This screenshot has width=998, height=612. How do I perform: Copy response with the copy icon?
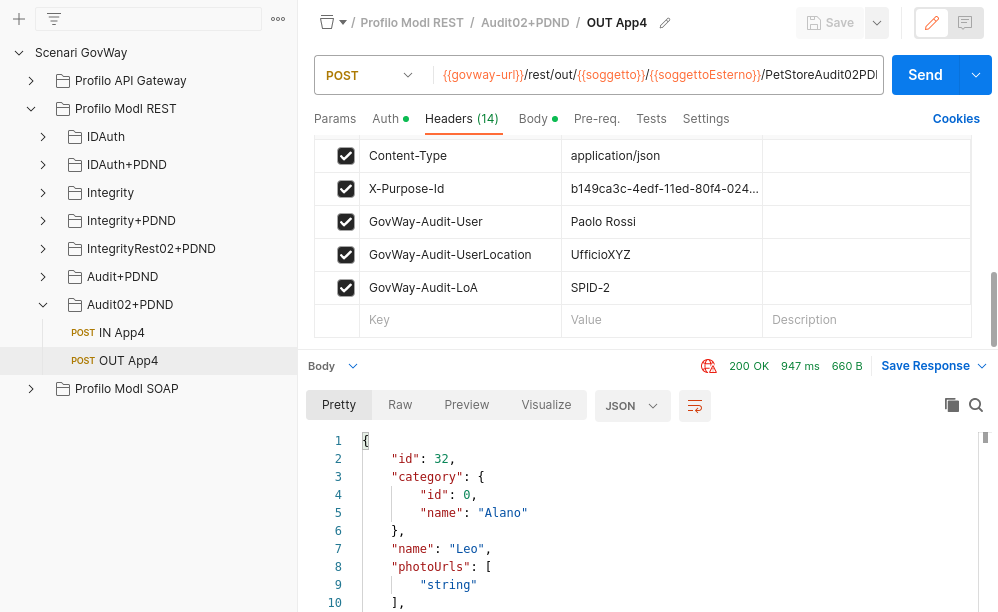pos(952,405)
